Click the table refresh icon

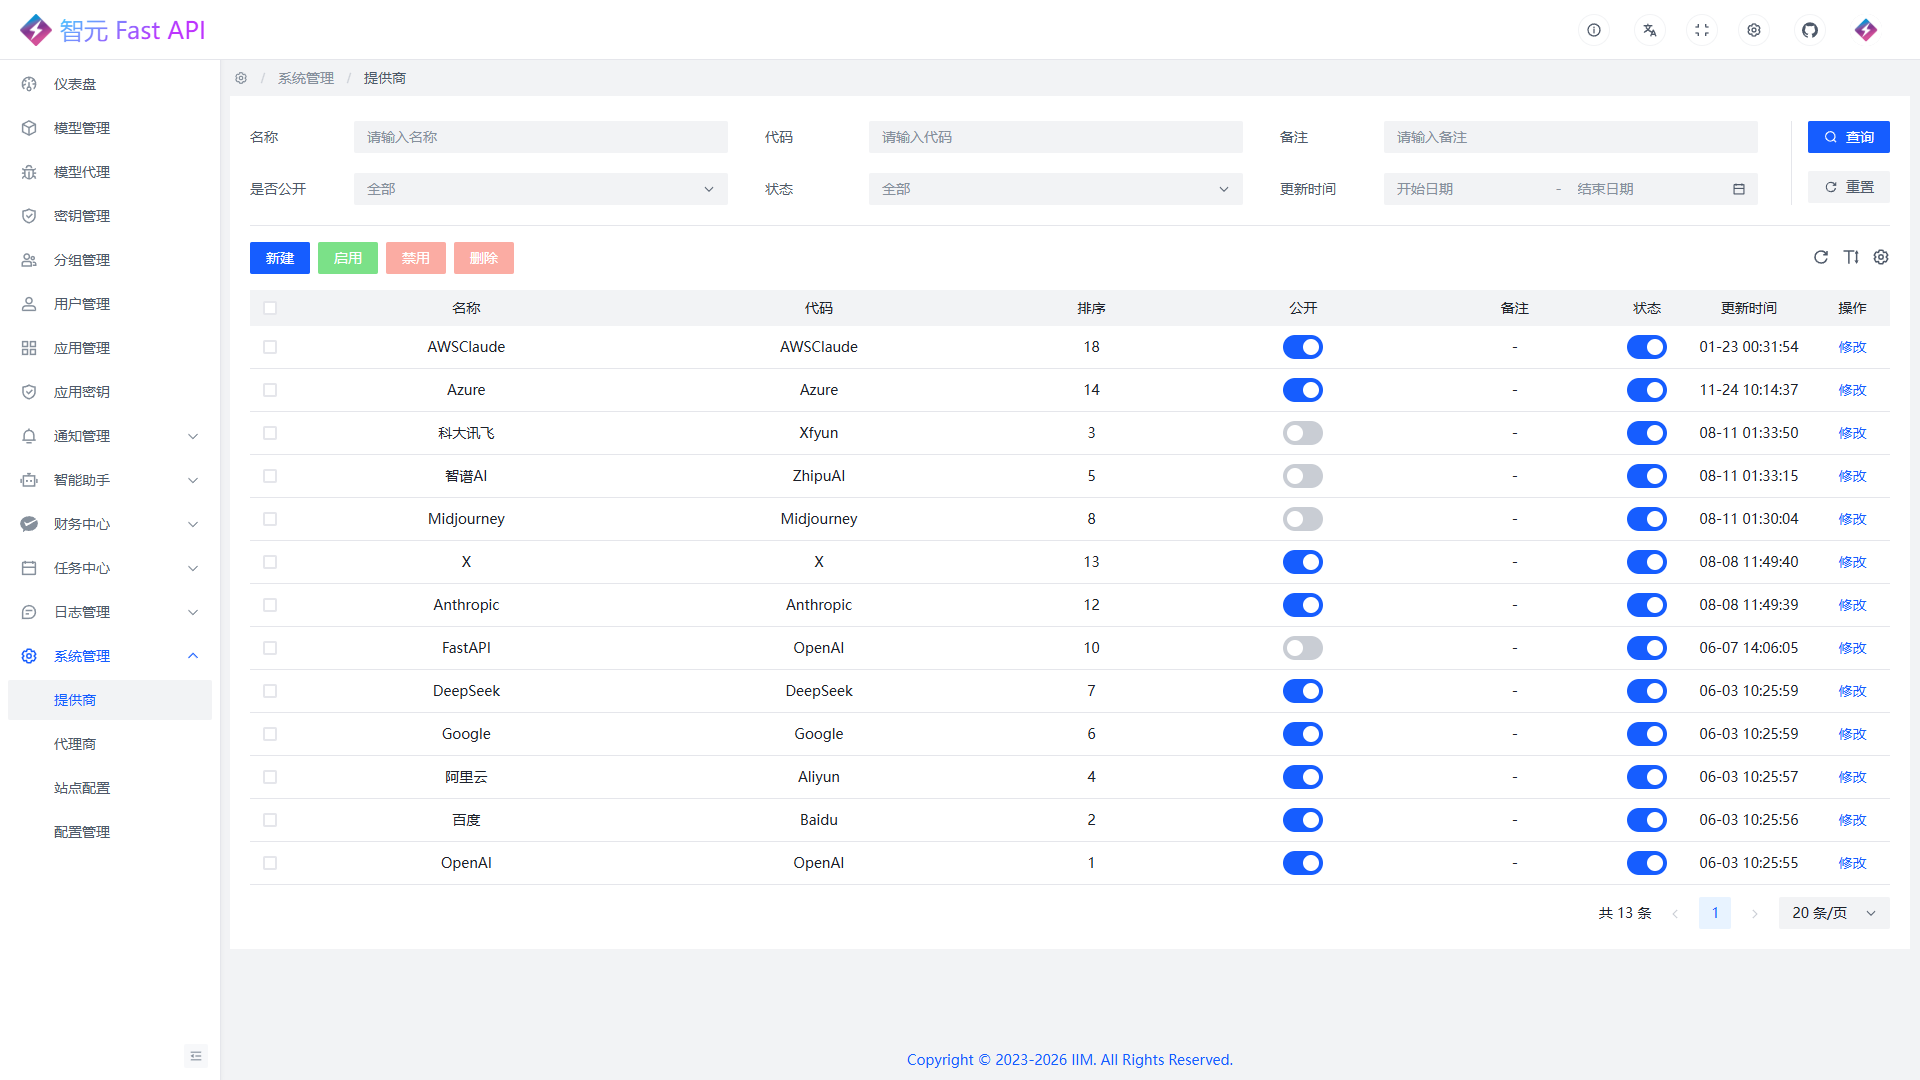1820,257
